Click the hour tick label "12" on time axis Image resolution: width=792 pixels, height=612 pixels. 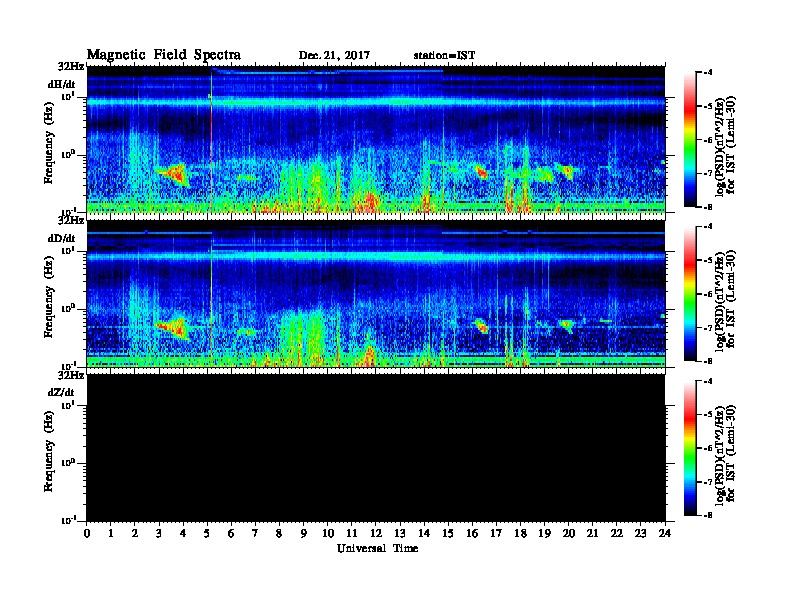(376, 534)
